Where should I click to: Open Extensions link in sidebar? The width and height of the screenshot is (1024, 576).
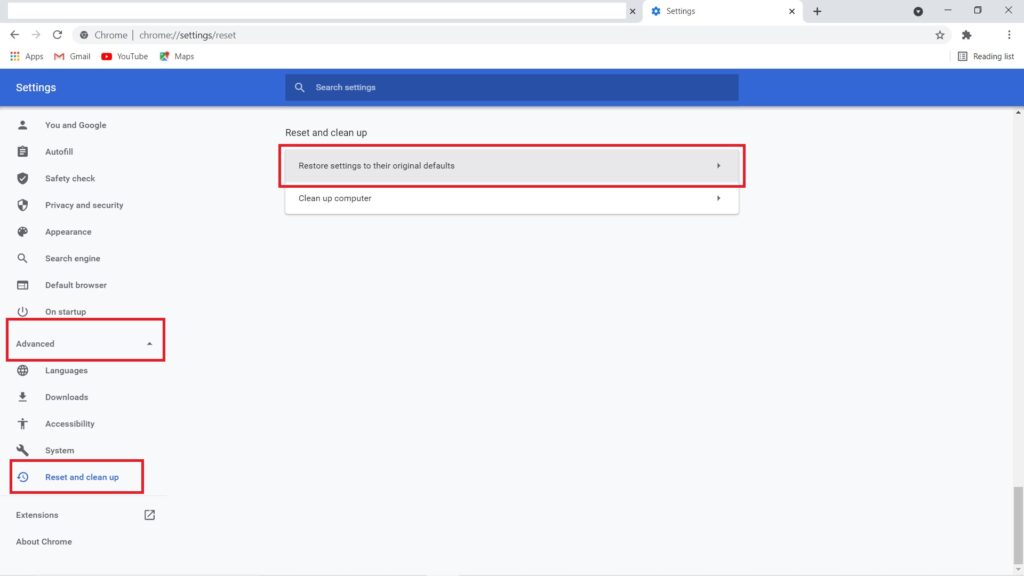[x=37, y=515]
